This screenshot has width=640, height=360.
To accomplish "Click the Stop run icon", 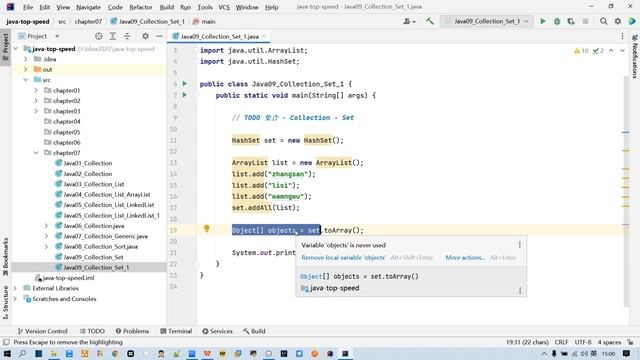I will [x=585, y=21].
